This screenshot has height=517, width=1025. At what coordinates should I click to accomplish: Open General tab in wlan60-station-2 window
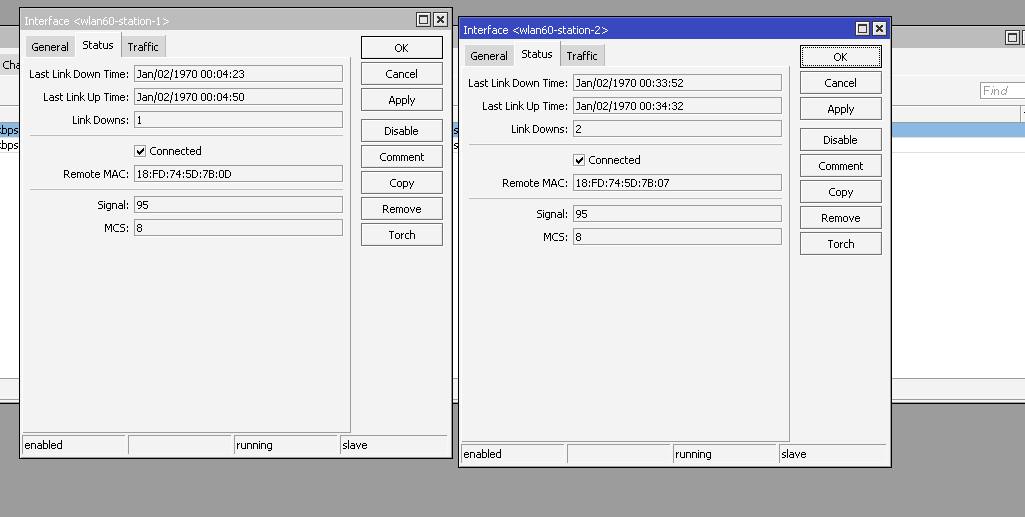(489, 56)
